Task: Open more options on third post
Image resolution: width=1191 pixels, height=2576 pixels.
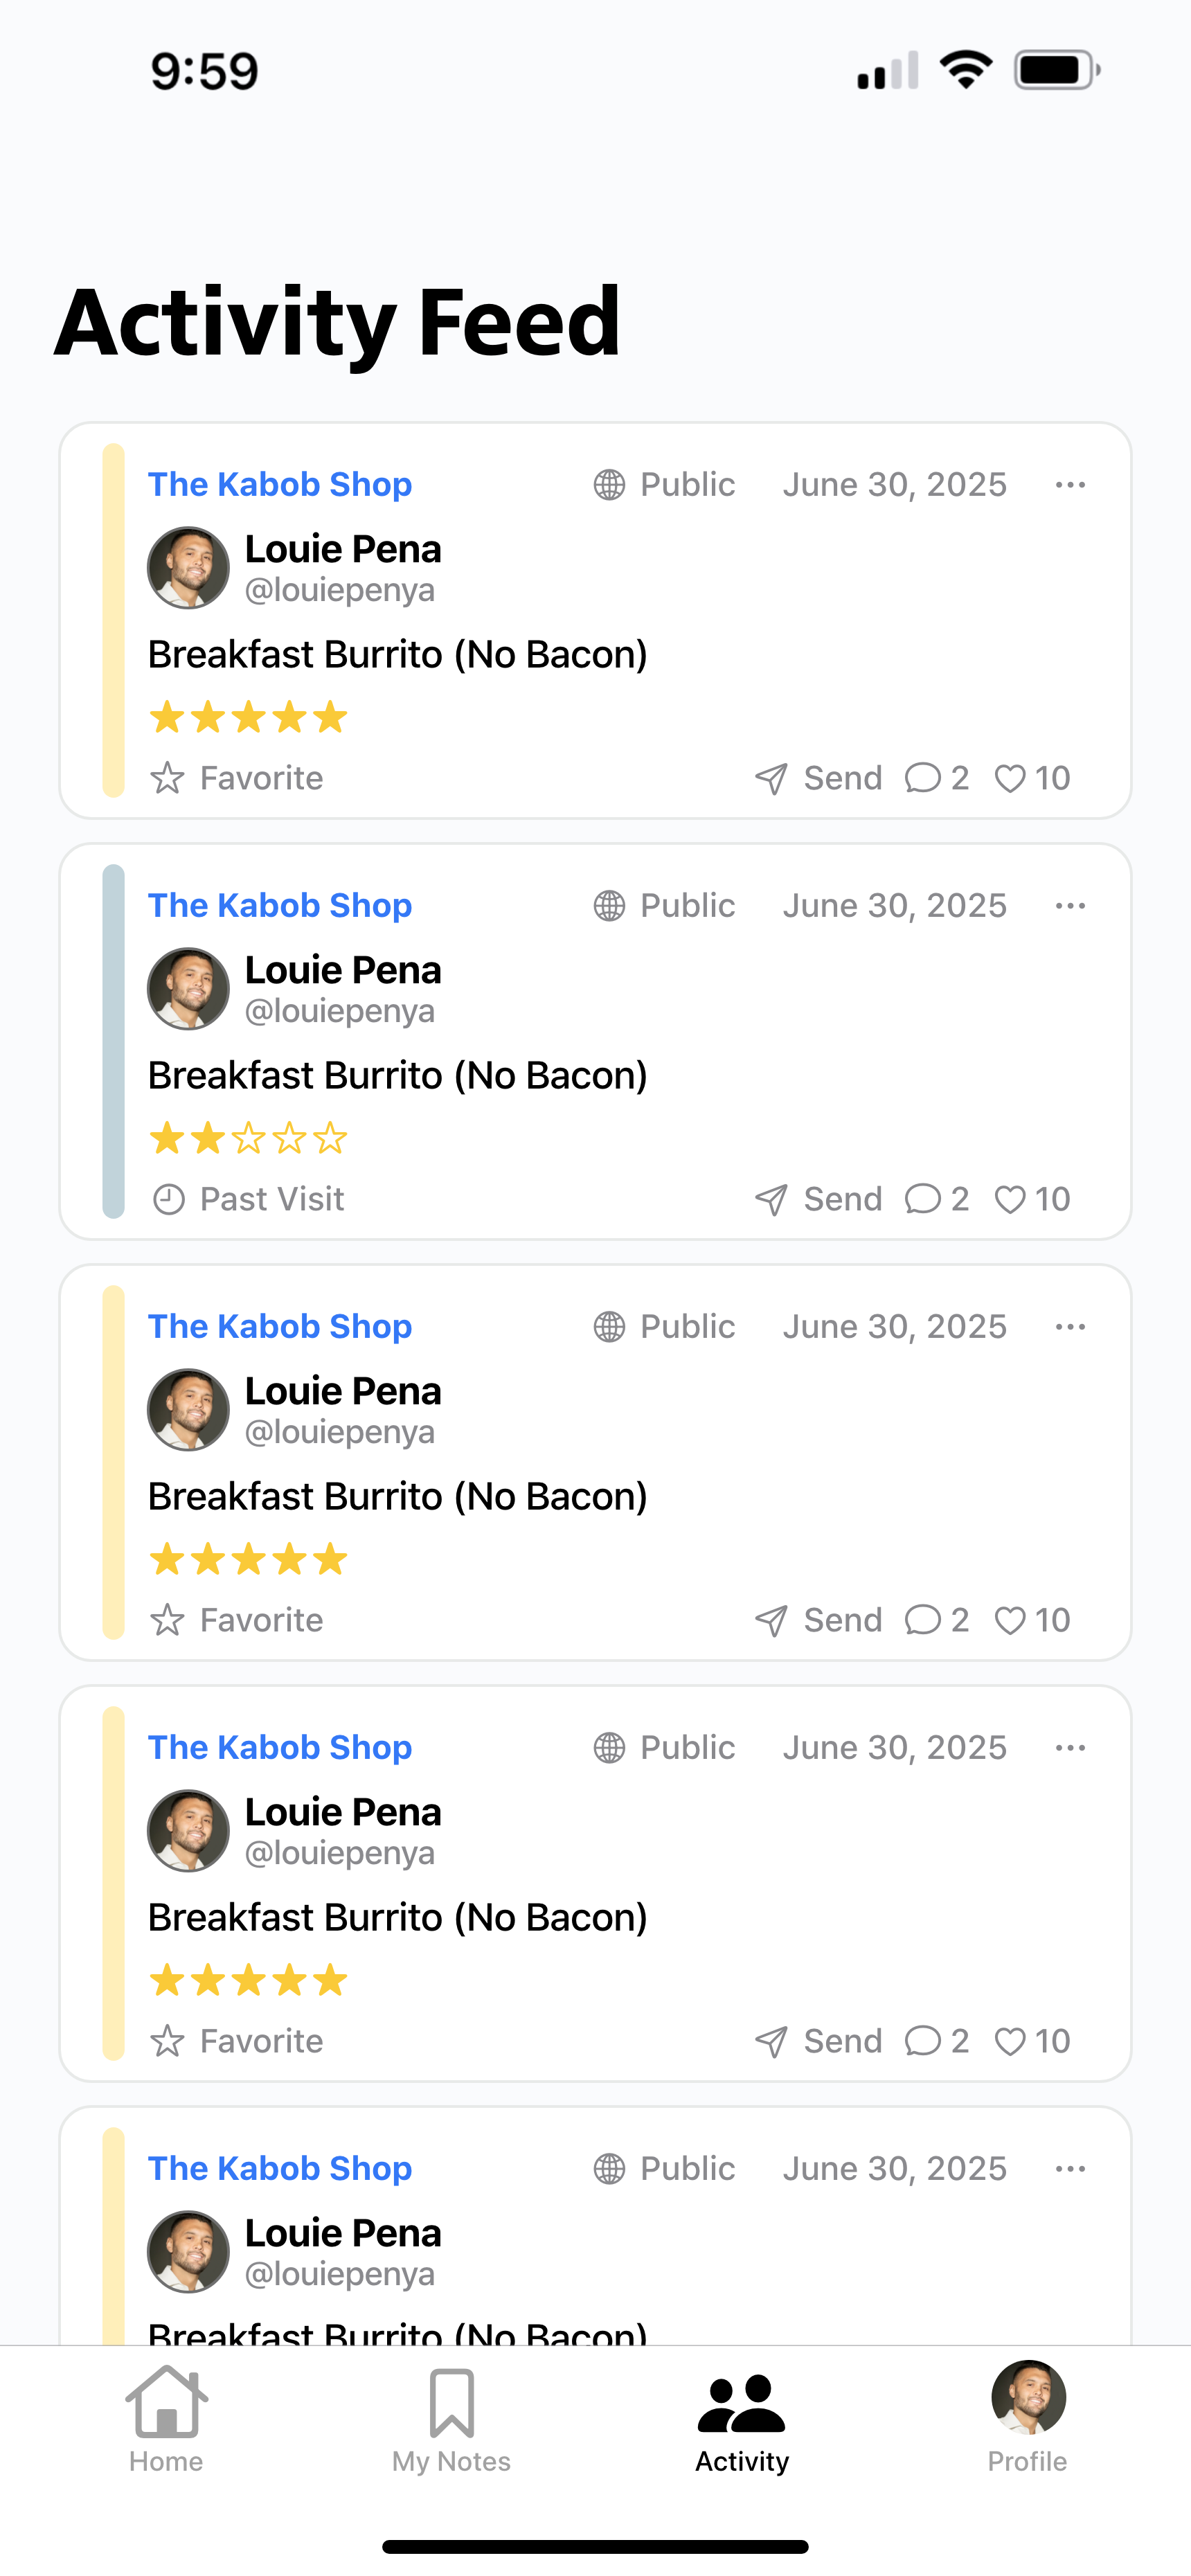Action: (x=1070, y=1327)
